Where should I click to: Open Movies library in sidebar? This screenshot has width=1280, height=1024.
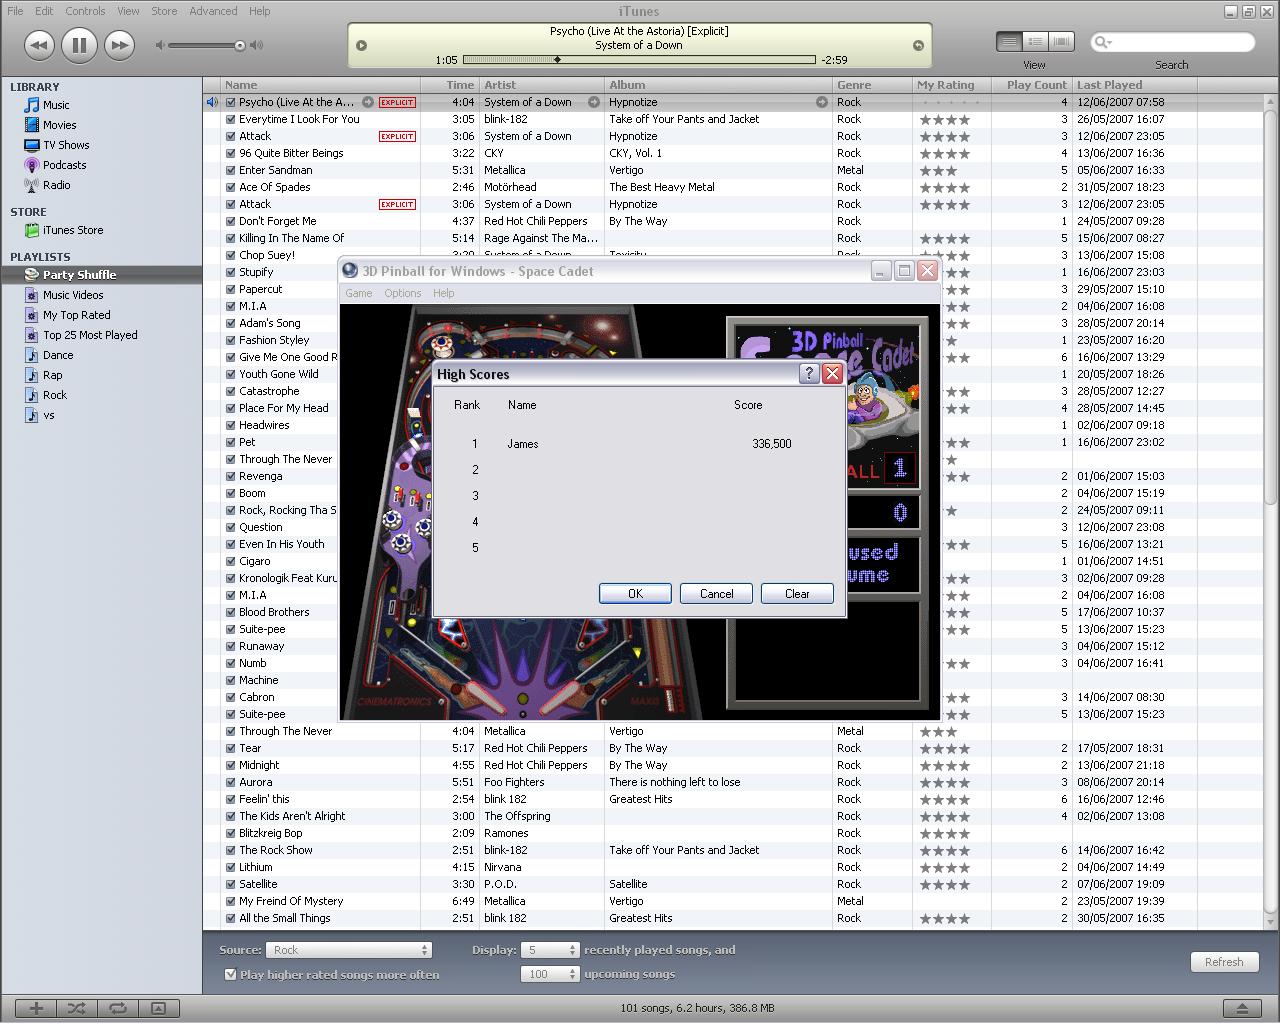pos(59,125)
